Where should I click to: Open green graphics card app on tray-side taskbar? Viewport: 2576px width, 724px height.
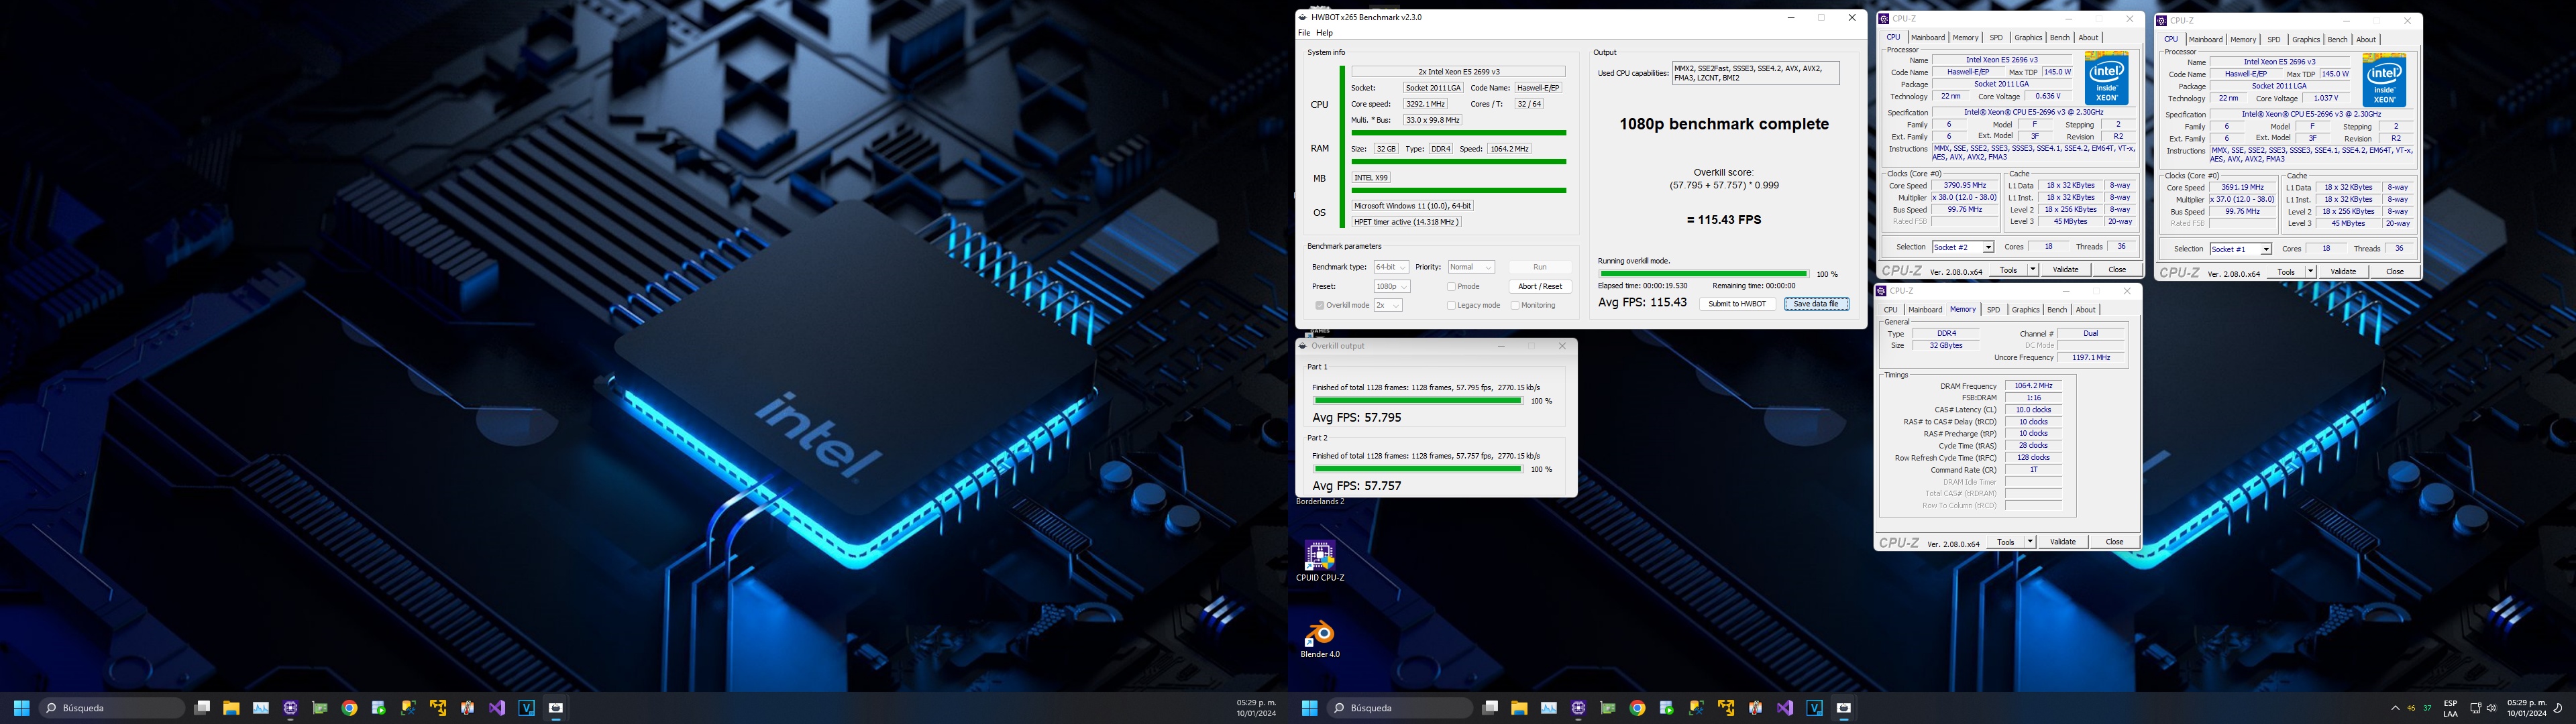(1608, 708)
